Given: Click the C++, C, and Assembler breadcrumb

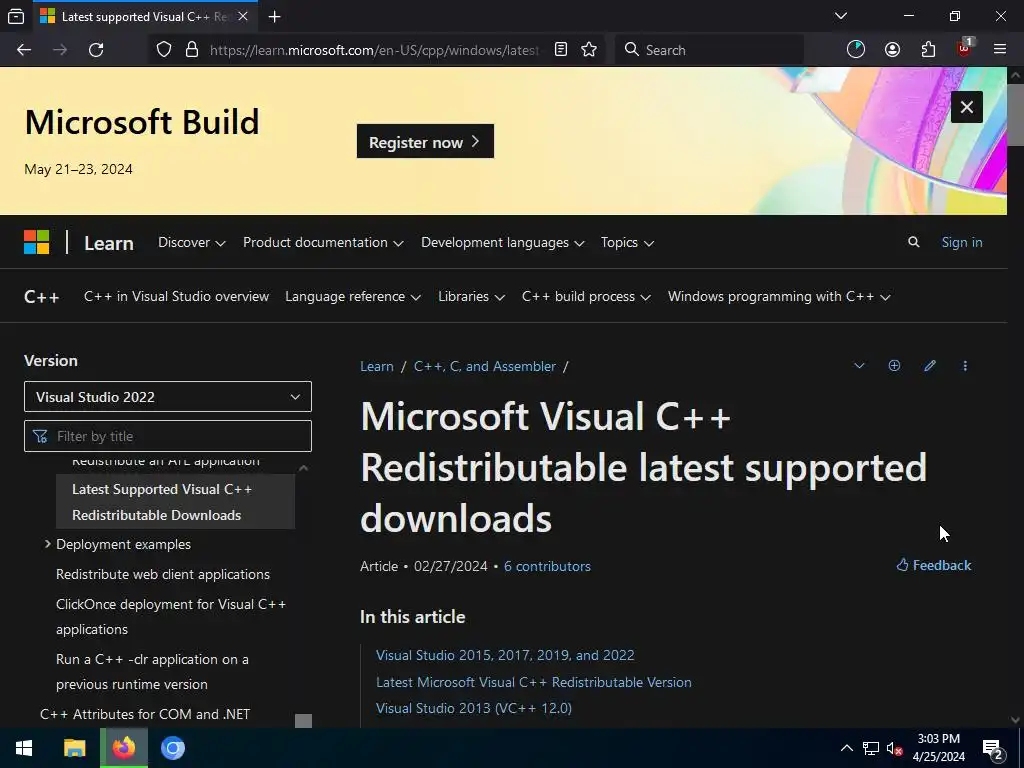Looking at the screenshot, I should 485,366.
